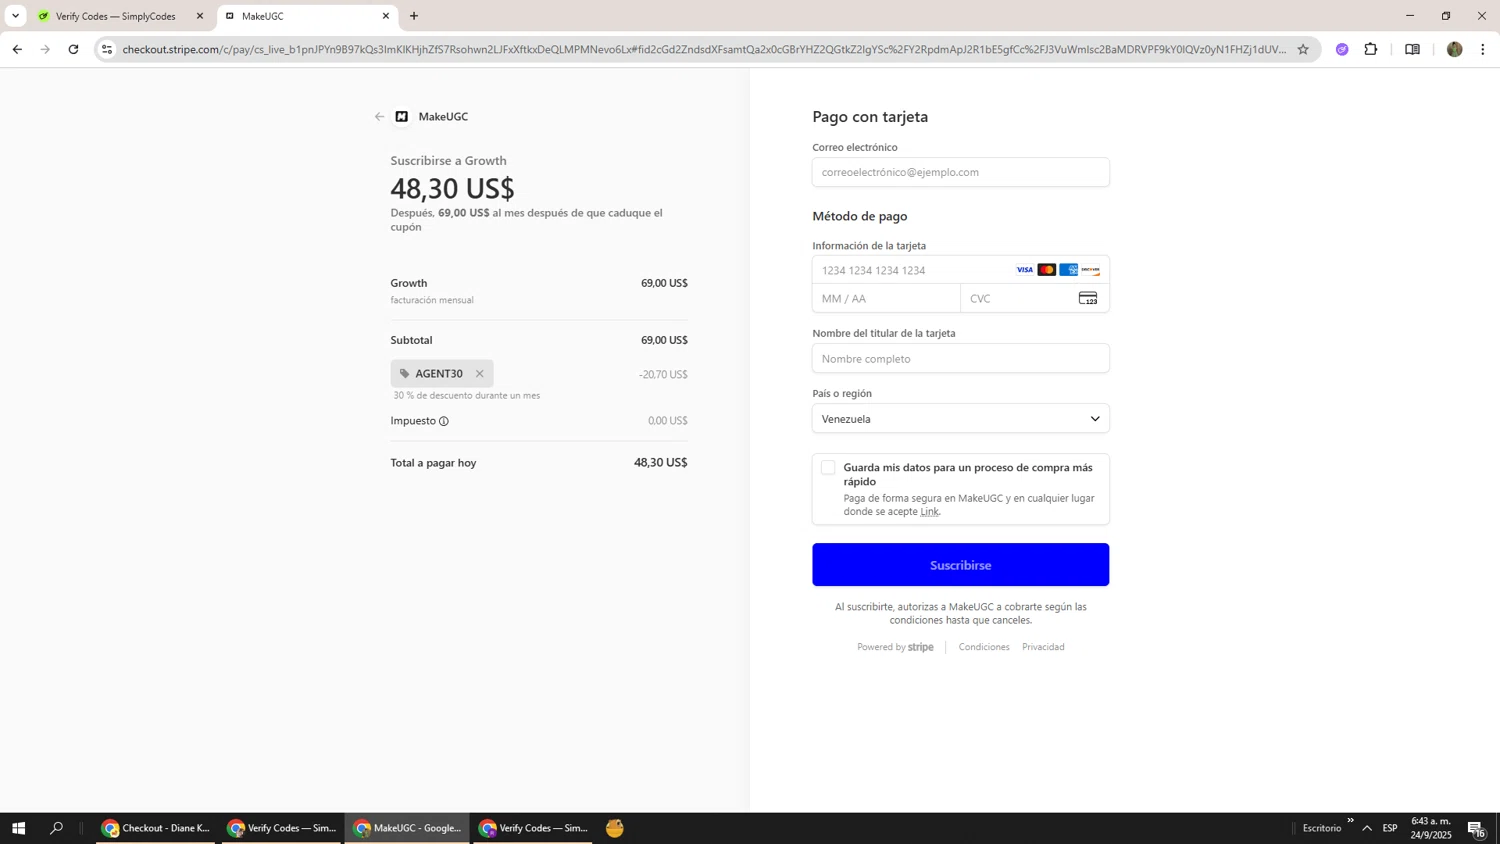Viewport: 1500px width, 844px height.
Task: Click the Visa card logo
Action: [x=1025, y=270]
